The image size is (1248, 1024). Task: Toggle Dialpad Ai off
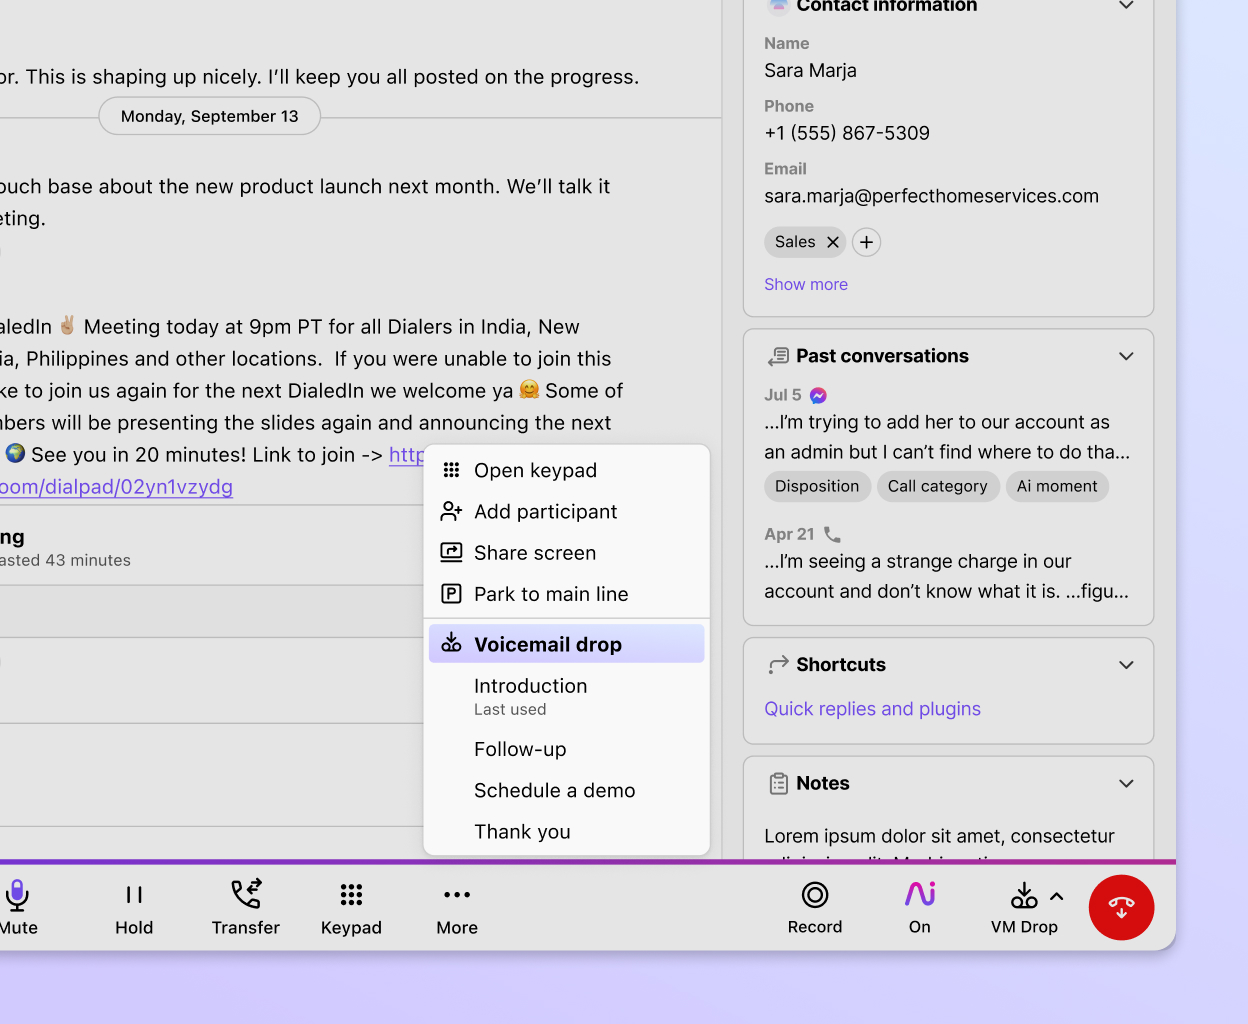point(918,907)
